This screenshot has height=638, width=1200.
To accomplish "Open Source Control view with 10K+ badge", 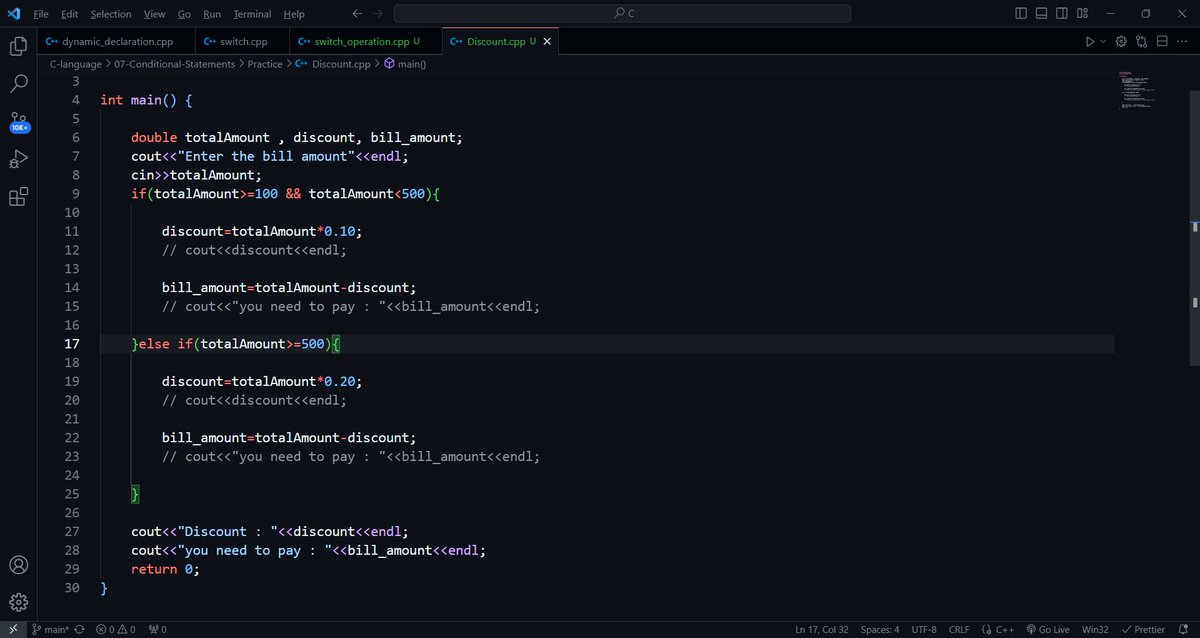I will pyautogui.click(x=19, y=121).
